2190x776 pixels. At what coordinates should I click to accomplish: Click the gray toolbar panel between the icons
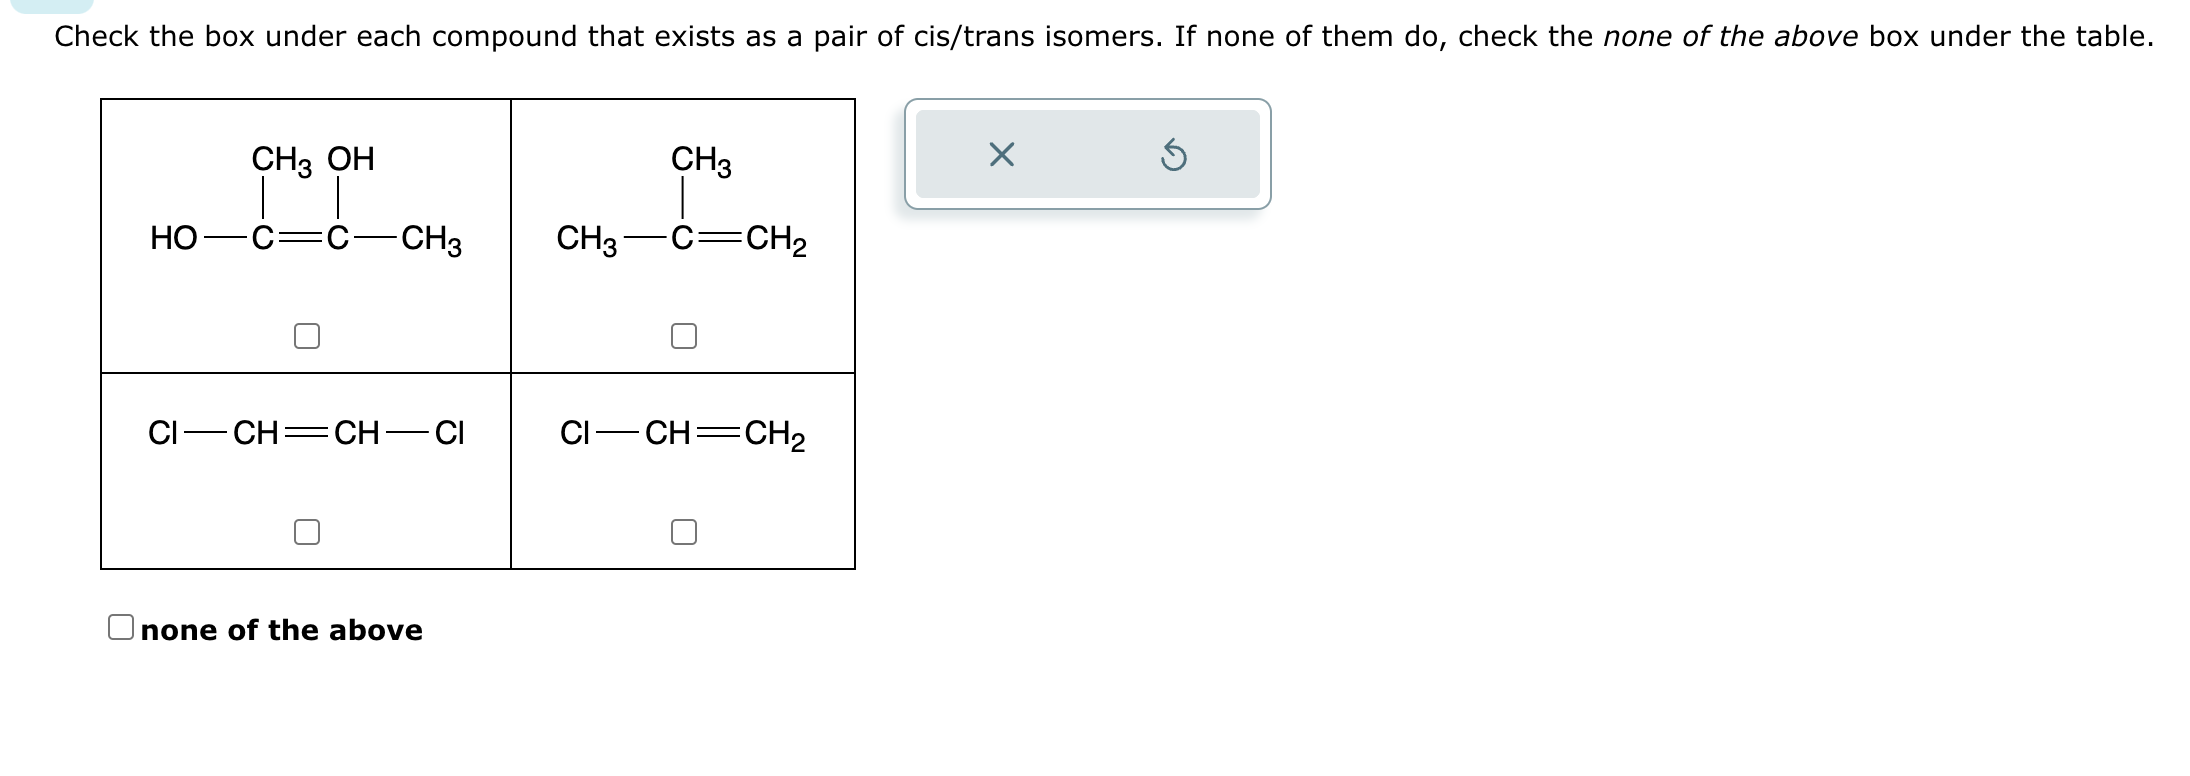1088,155
